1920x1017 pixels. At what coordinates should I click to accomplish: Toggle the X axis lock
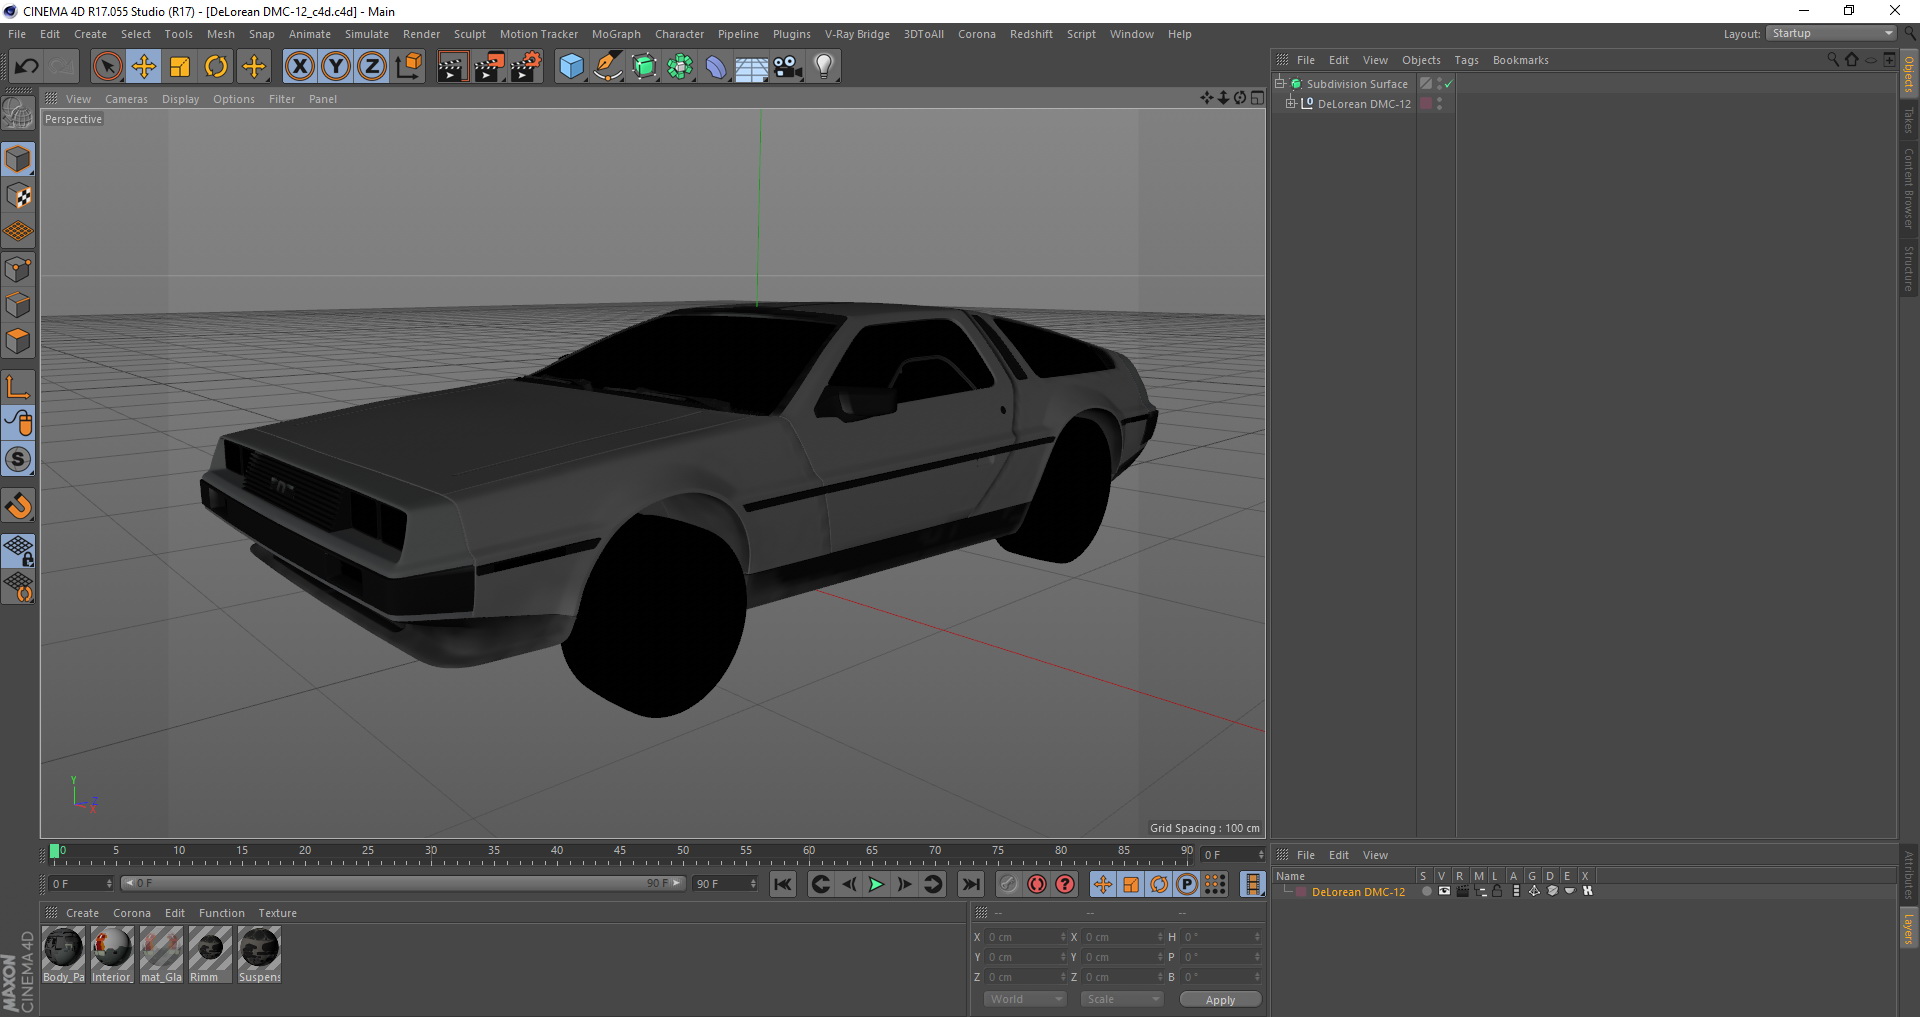(299, 67)
